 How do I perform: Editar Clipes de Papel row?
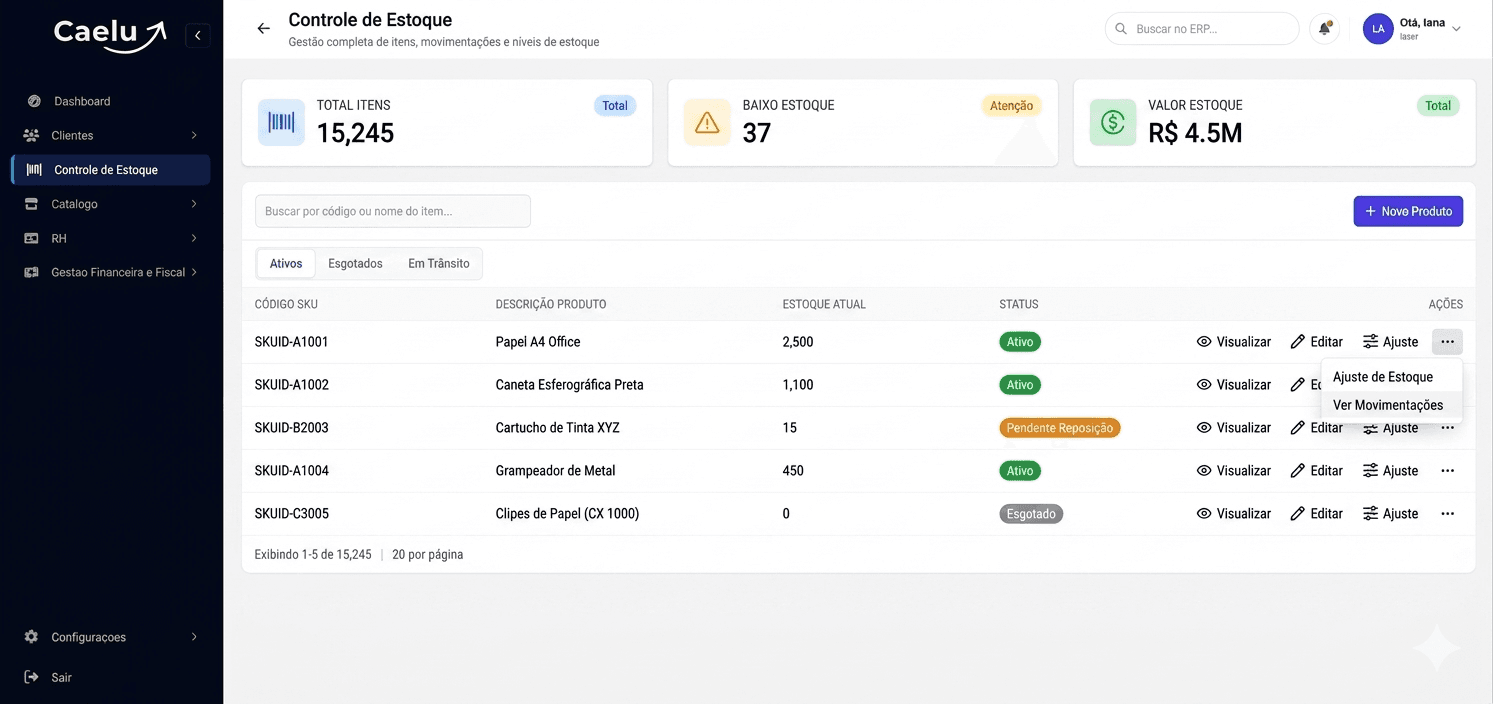1316,514
